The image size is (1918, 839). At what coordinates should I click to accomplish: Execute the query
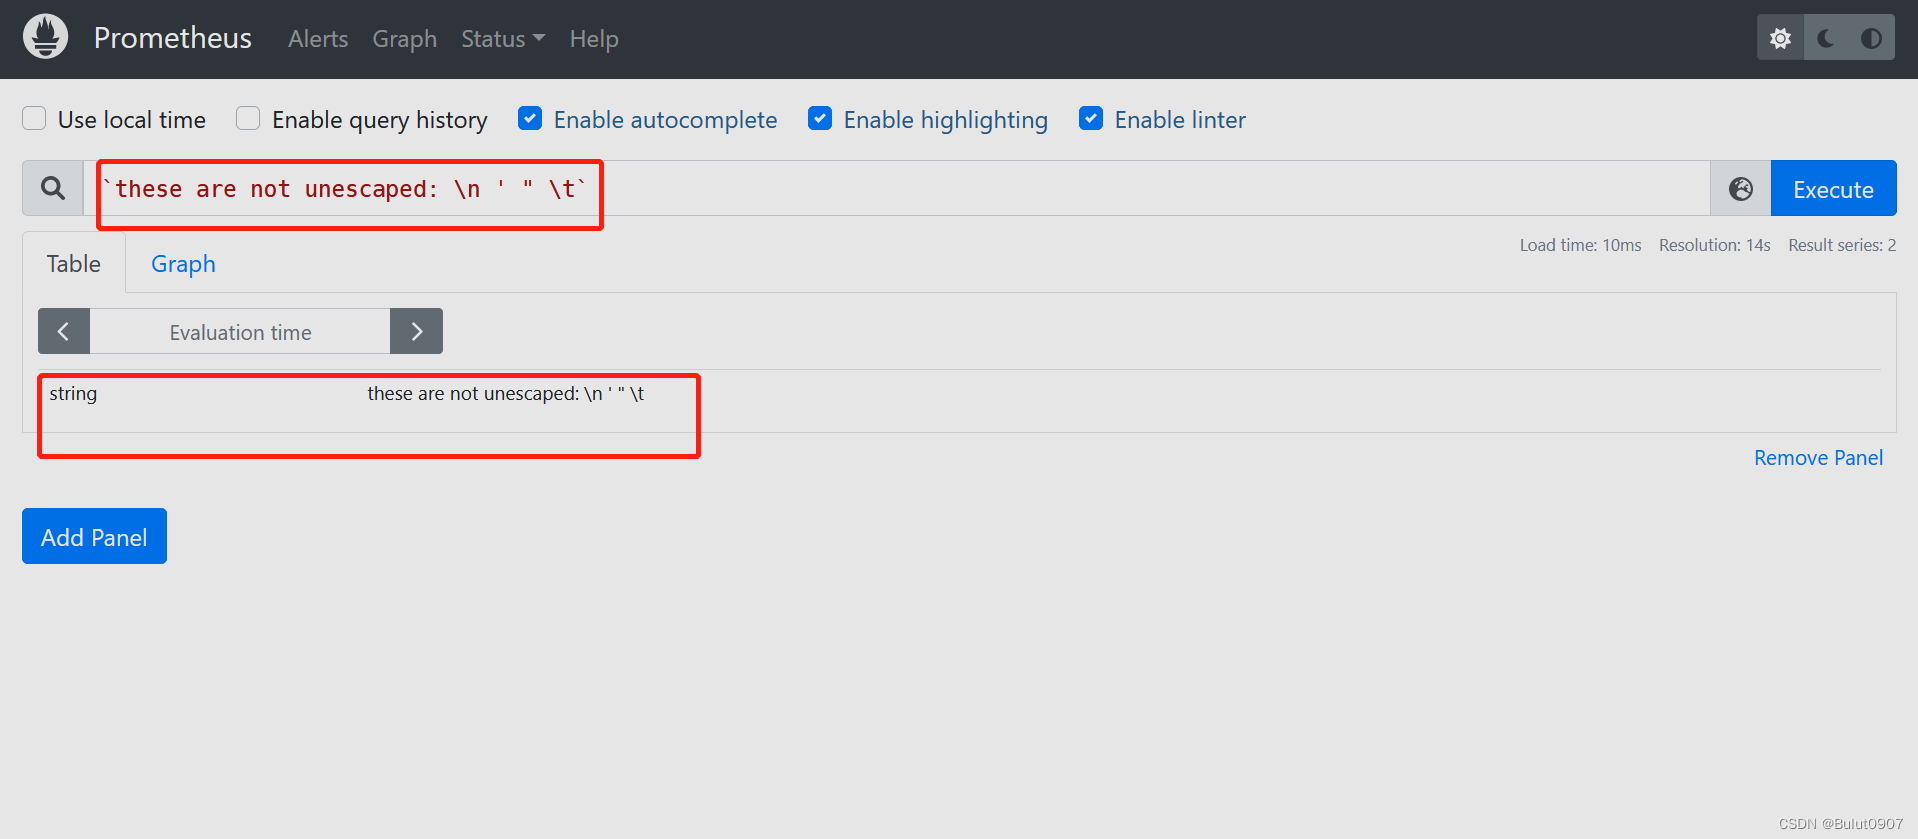(1833, 188)
